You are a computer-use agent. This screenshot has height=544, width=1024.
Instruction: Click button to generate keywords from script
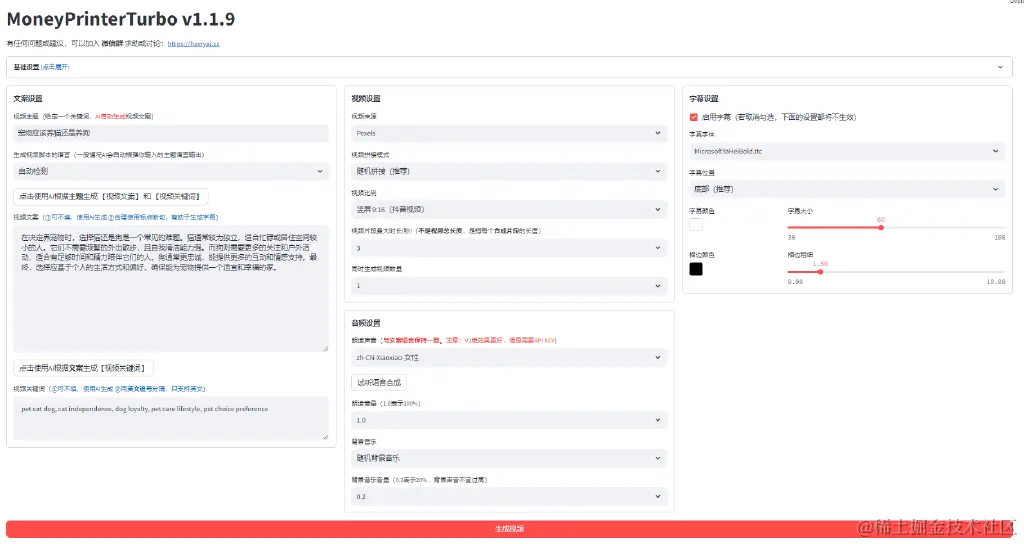pos(83,368)
